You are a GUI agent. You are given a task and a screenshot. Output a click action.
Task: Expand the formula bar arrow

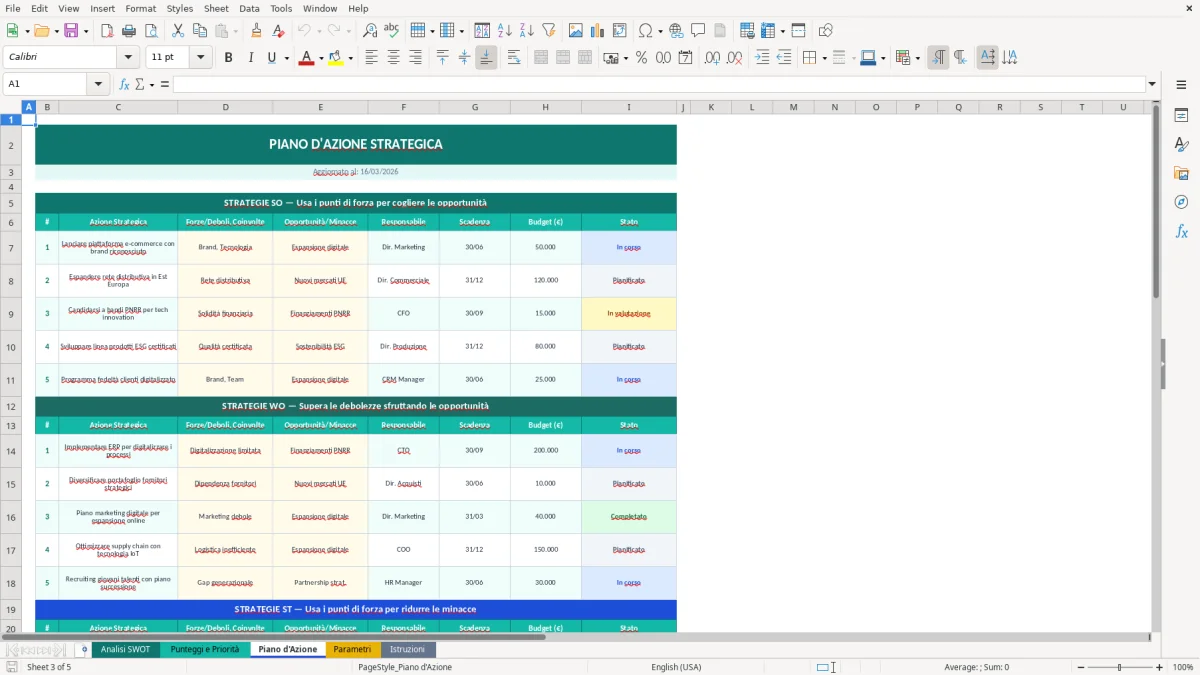[x=1152, y=84]
